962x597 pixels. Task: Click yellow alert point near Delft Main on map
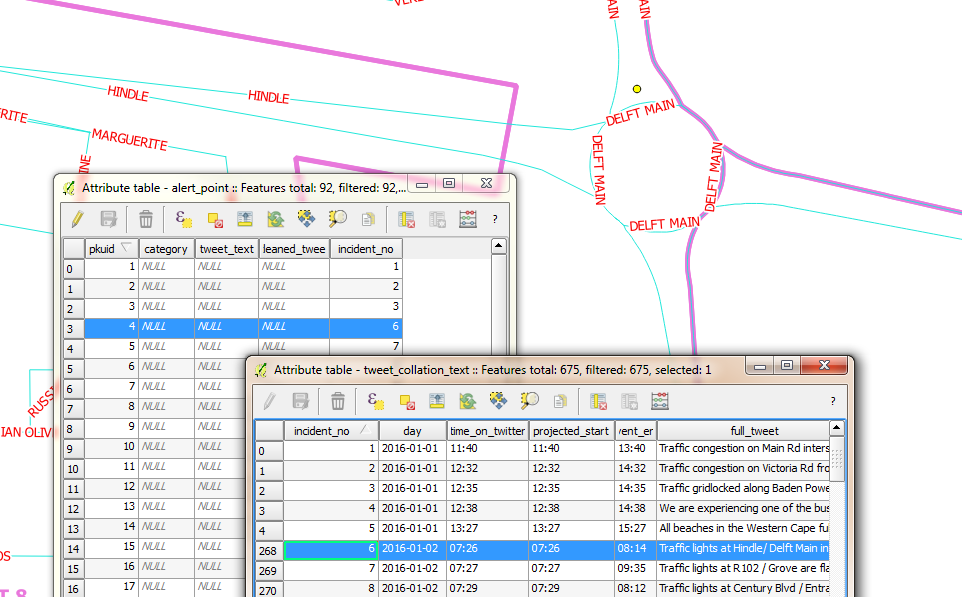coord(637,89)
